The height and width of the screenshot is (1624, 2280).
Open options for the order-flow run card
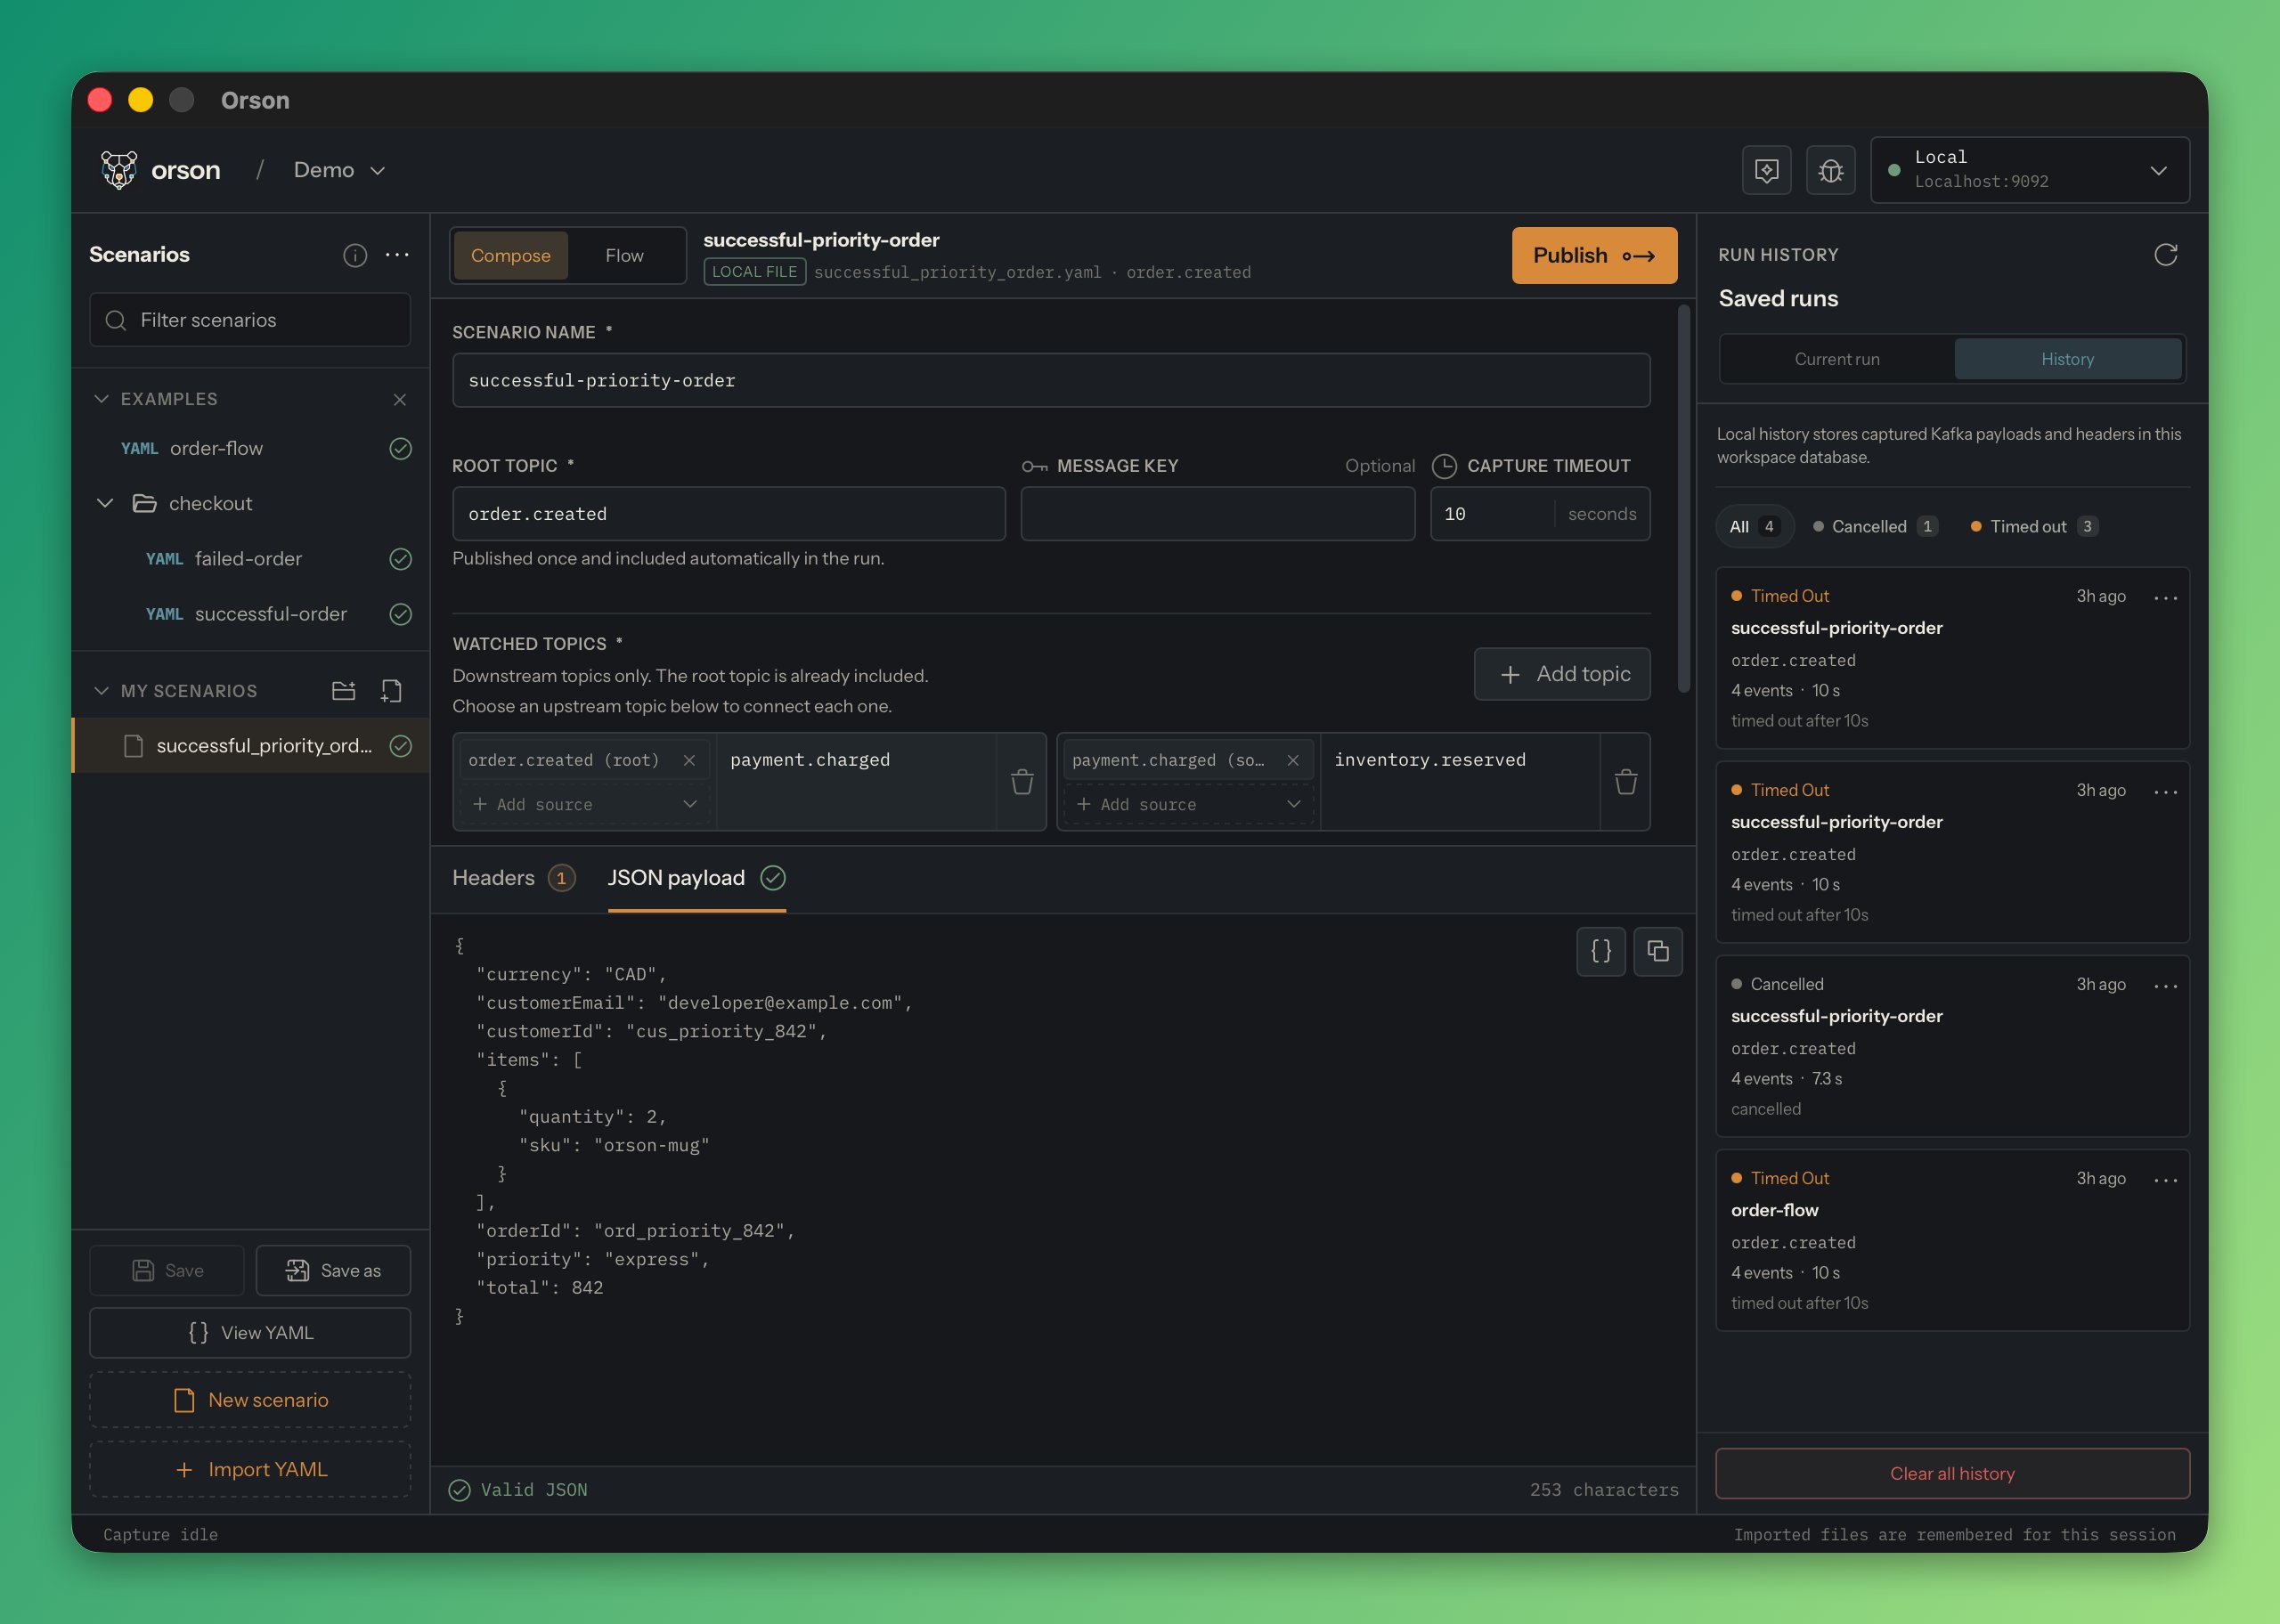click(x=2166, y=1180)
